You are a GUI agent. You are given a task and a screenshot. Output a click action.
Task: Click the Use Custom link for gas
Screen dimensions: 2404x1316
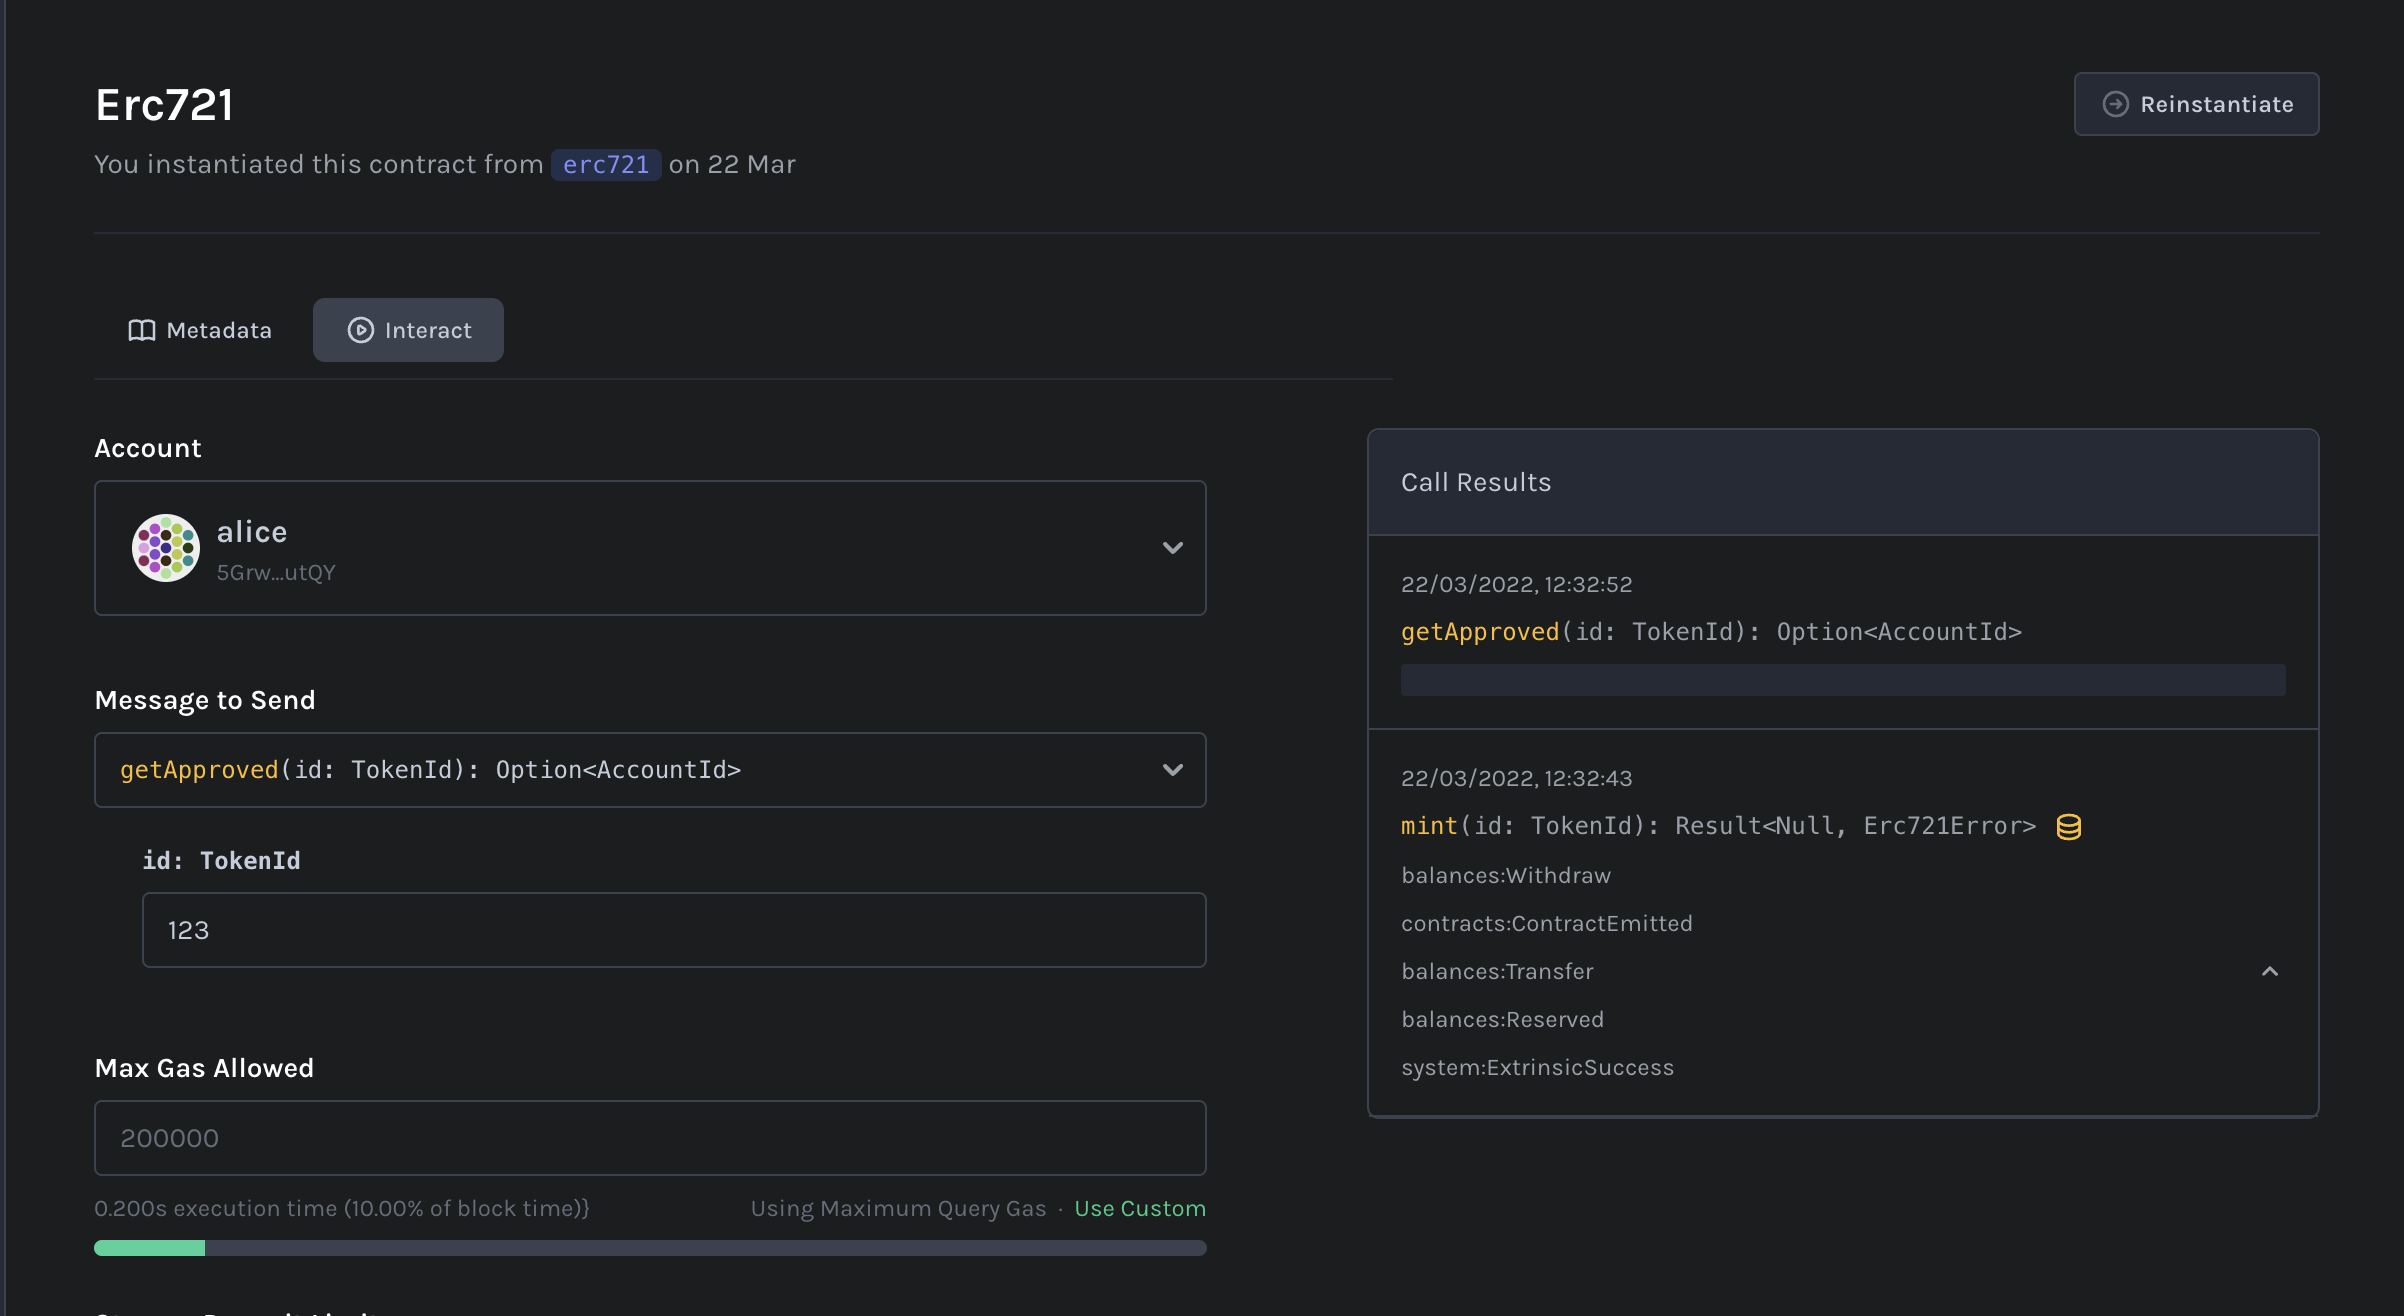coord(1140,1208)
